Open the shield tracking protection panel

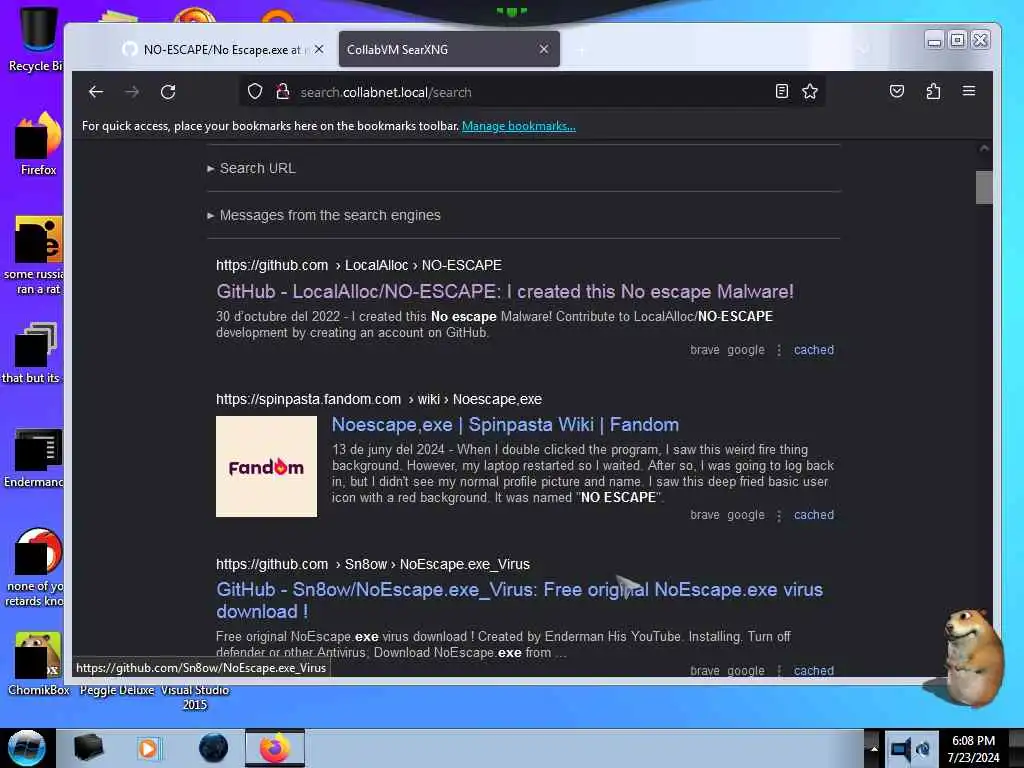click(x=255, y=91)
